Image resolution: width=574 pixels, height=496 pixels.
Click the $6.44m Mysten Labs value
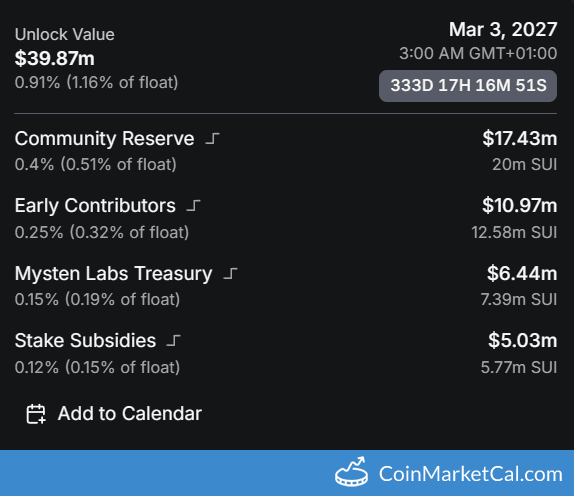[522, 273]
